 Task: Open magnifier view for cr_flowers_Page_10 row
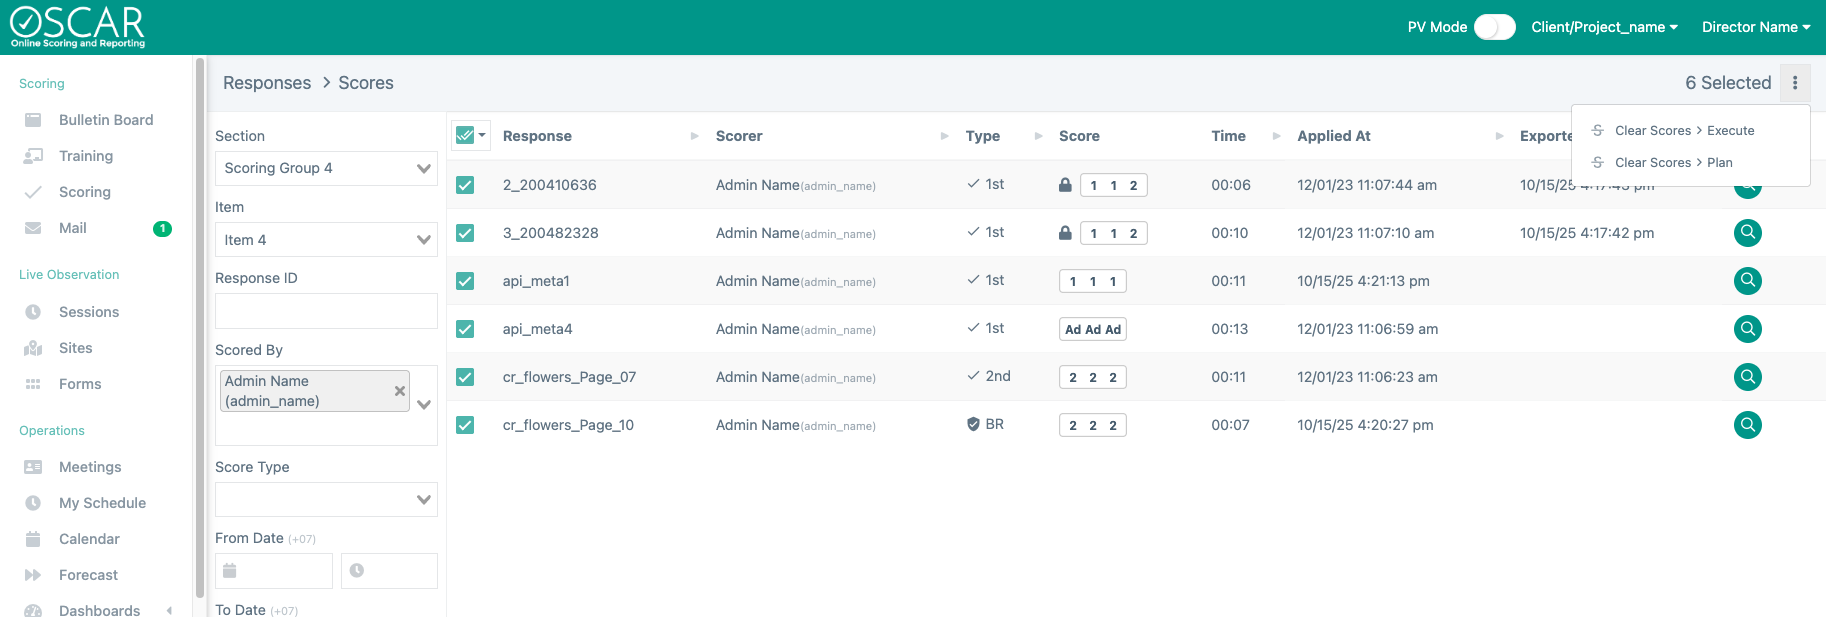point(1747,425)
